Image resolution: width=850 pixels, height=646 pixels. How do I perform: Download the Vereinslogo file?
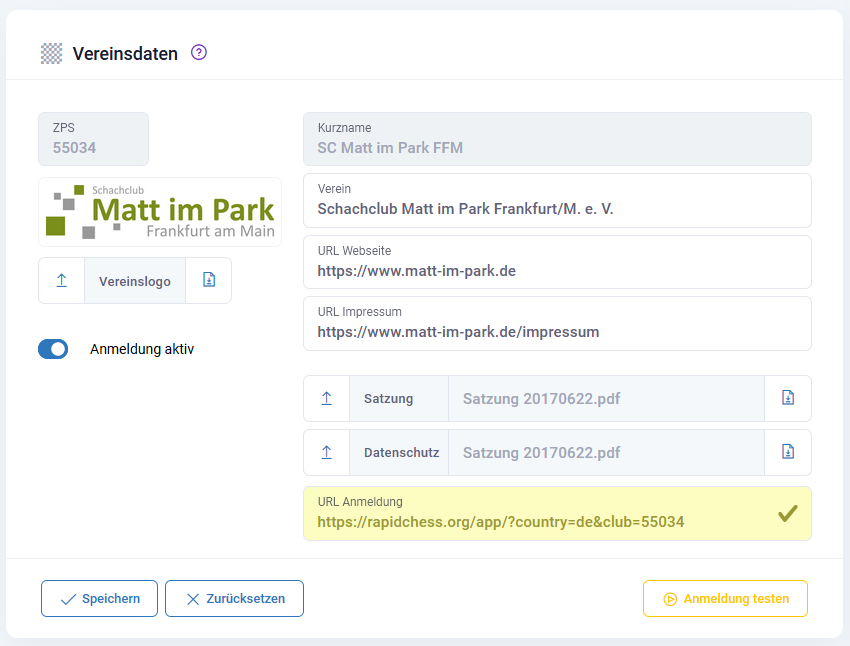[208, 281]
